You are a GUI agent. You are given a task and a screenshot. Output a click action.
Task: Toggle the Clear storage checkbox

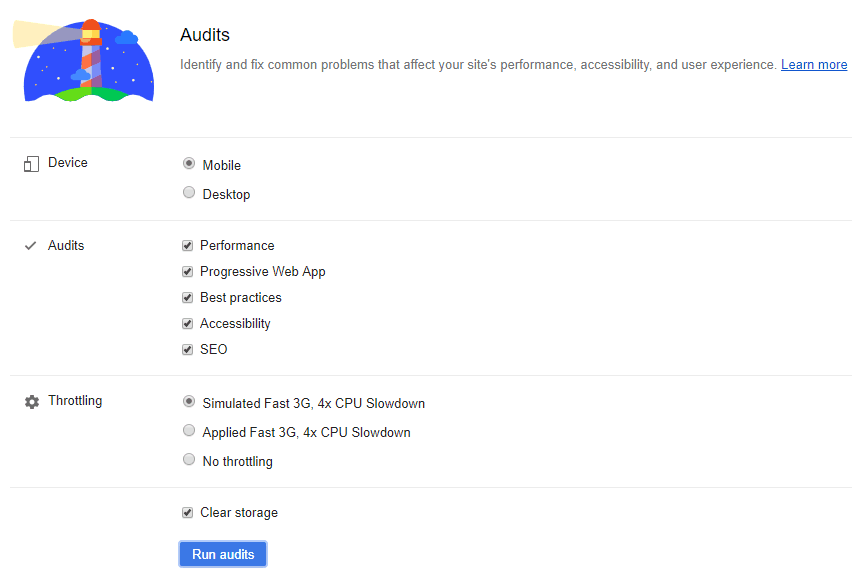(x=187, y=512)
